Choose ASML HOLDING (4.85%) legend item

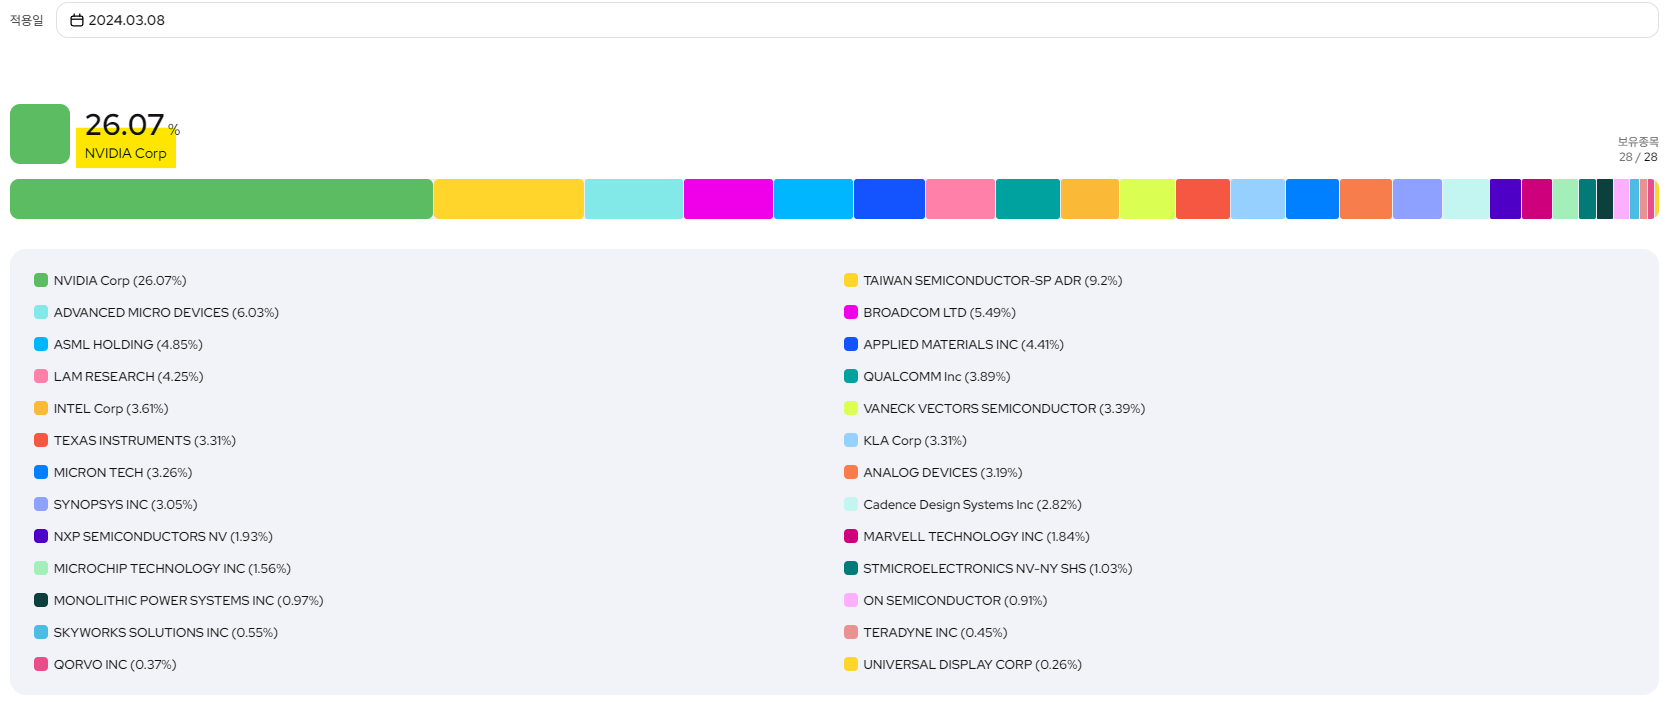118,345
